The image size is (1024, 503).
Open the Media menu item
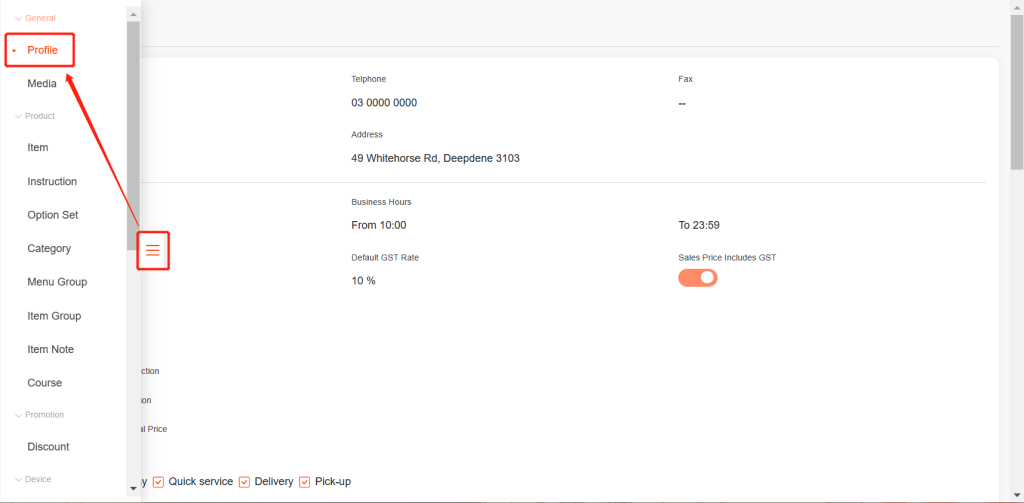(x=42, y=84)
